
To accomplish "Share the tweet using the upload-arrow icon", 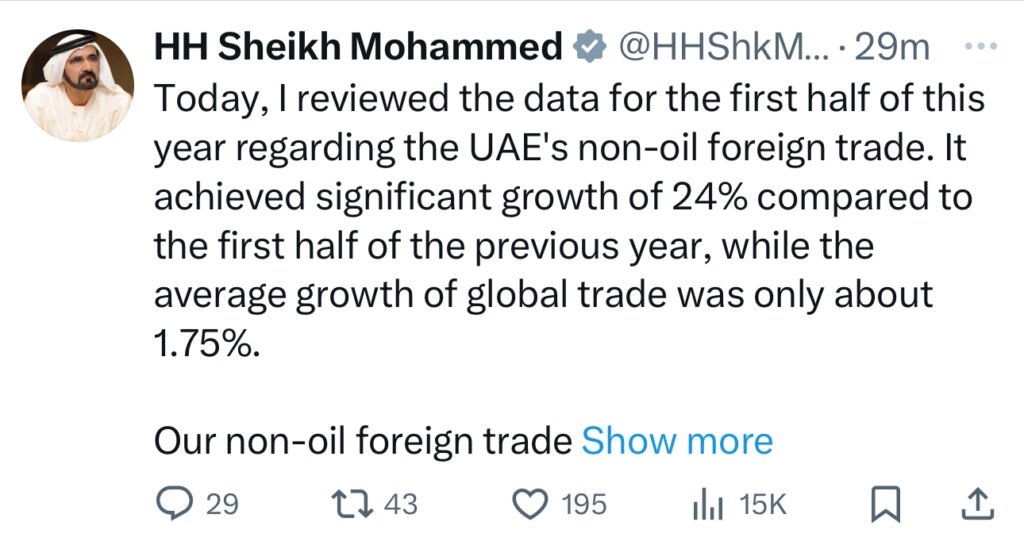I will [978, 505].
